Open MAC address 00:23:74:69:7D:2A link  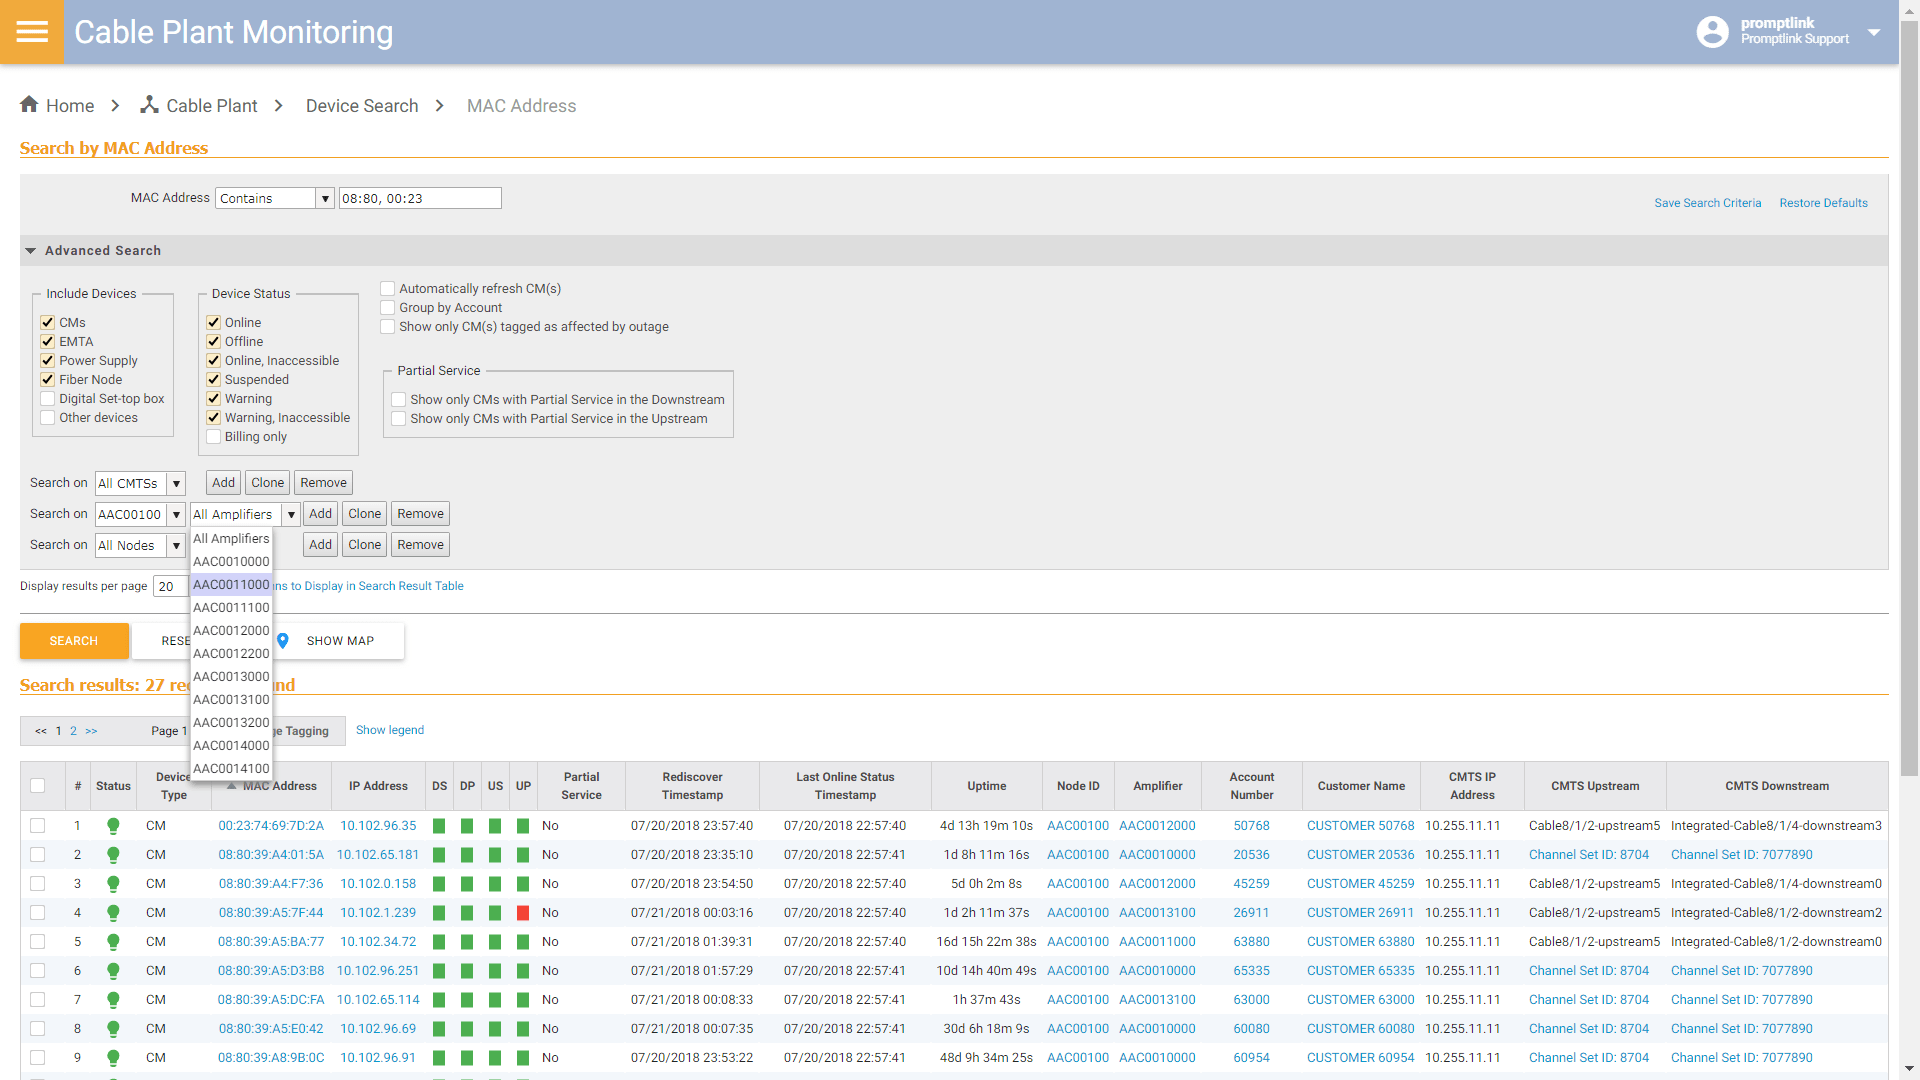pos(271,826)
